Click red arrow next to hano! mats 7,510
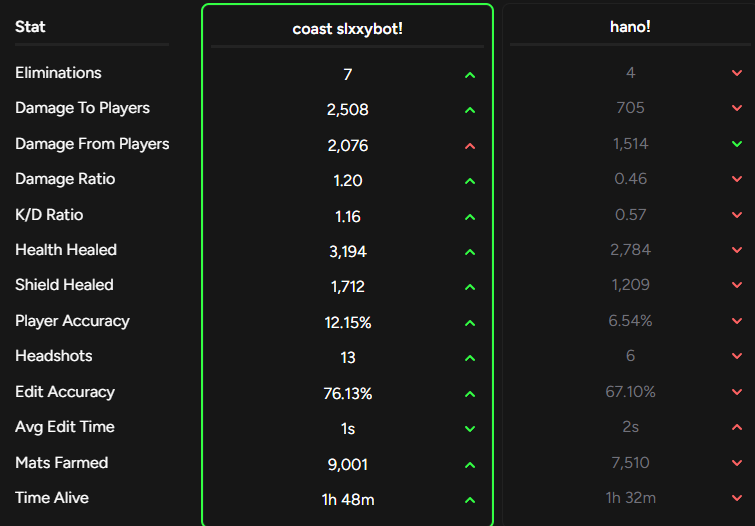Image resolution: width=755 pixels, height=526 pixels. 737,463
